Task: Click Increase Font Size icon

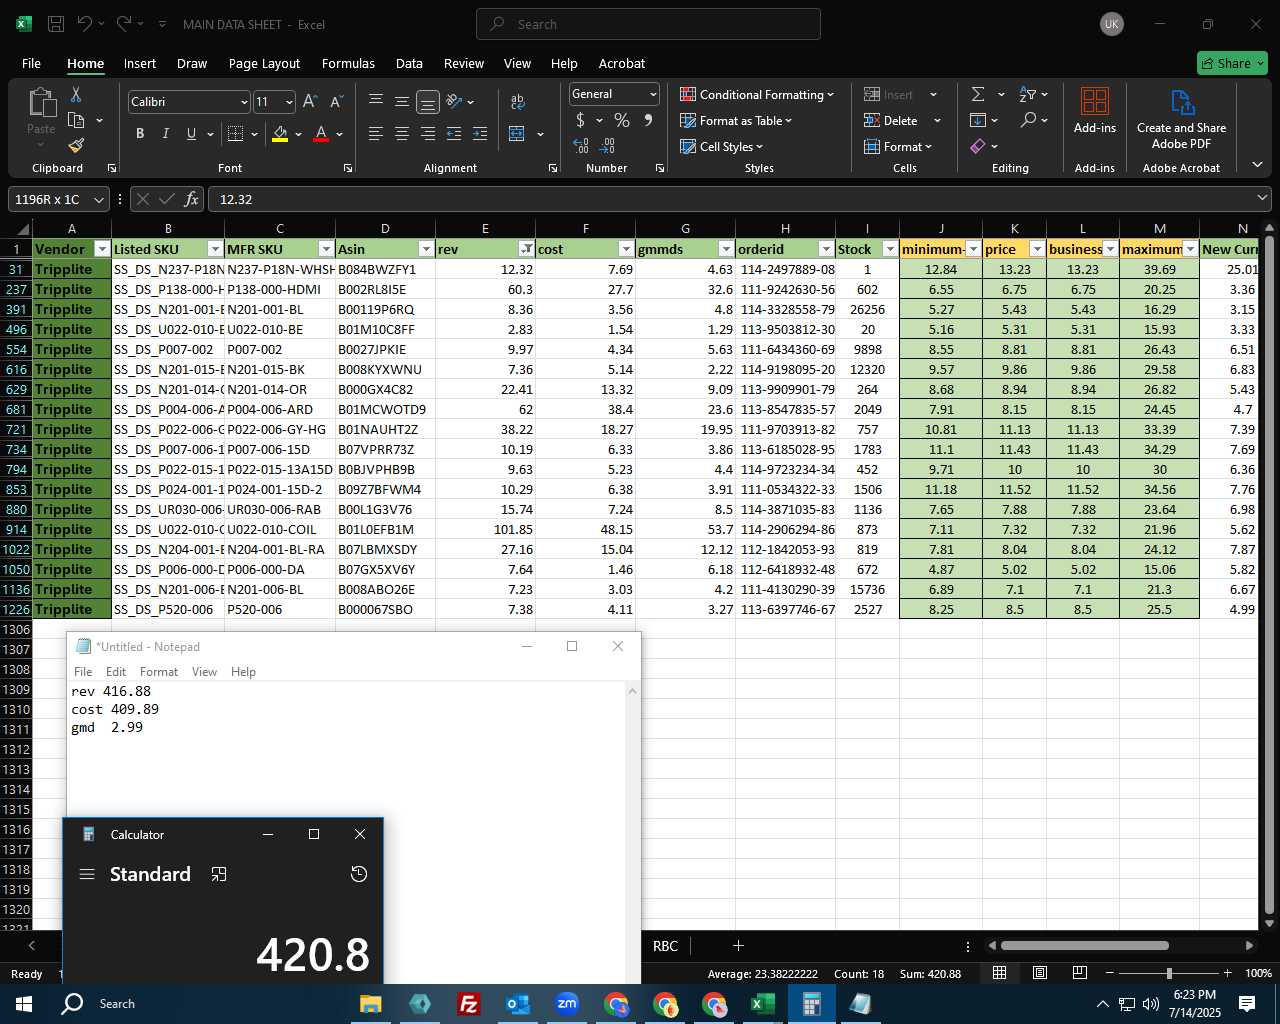Action: pos(310,101)
